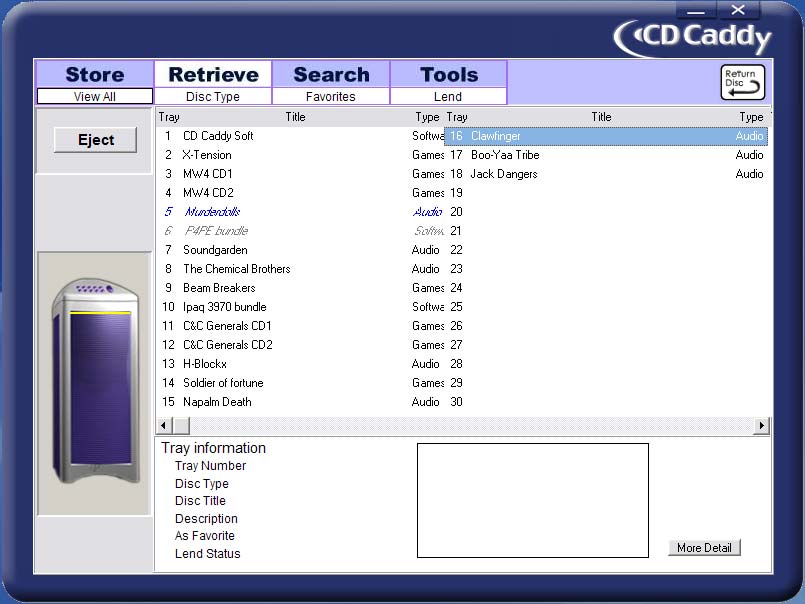Select the Beam Breakers row
The width and height of the screenshot is (805, 604).
pos(300,288)
